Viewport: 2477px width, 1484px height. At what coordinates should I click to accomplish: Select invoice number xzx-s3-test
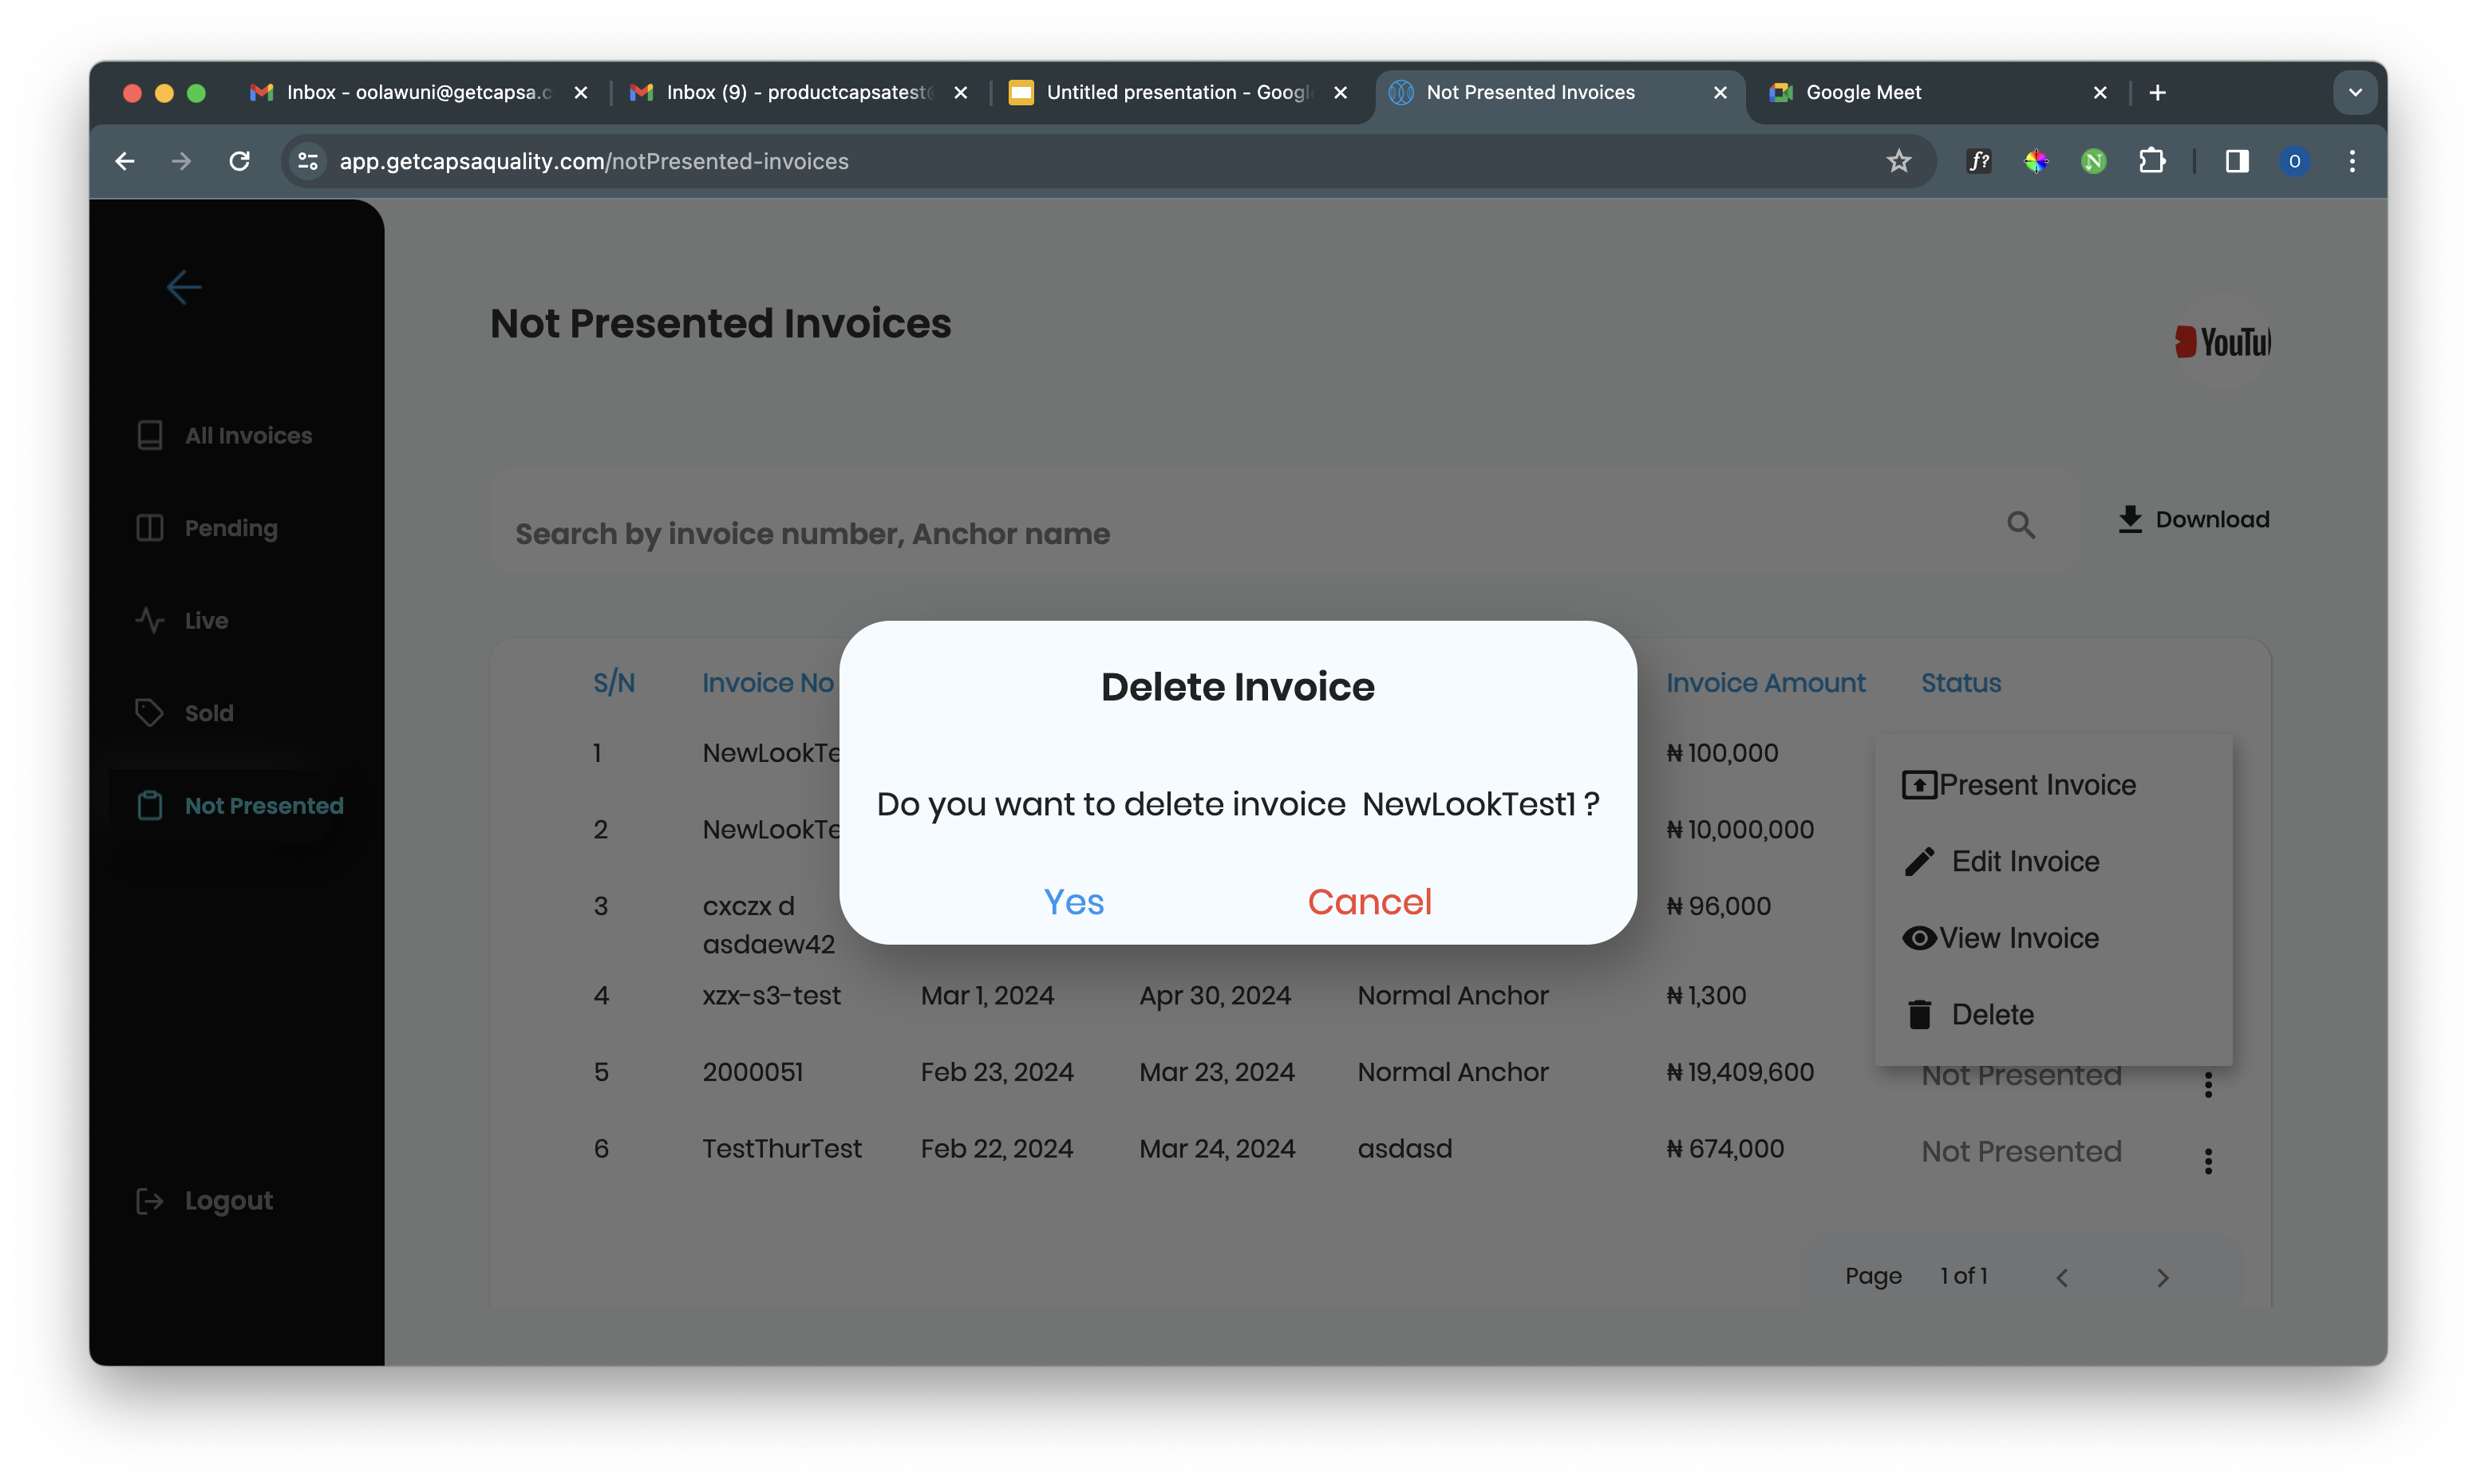771,995
